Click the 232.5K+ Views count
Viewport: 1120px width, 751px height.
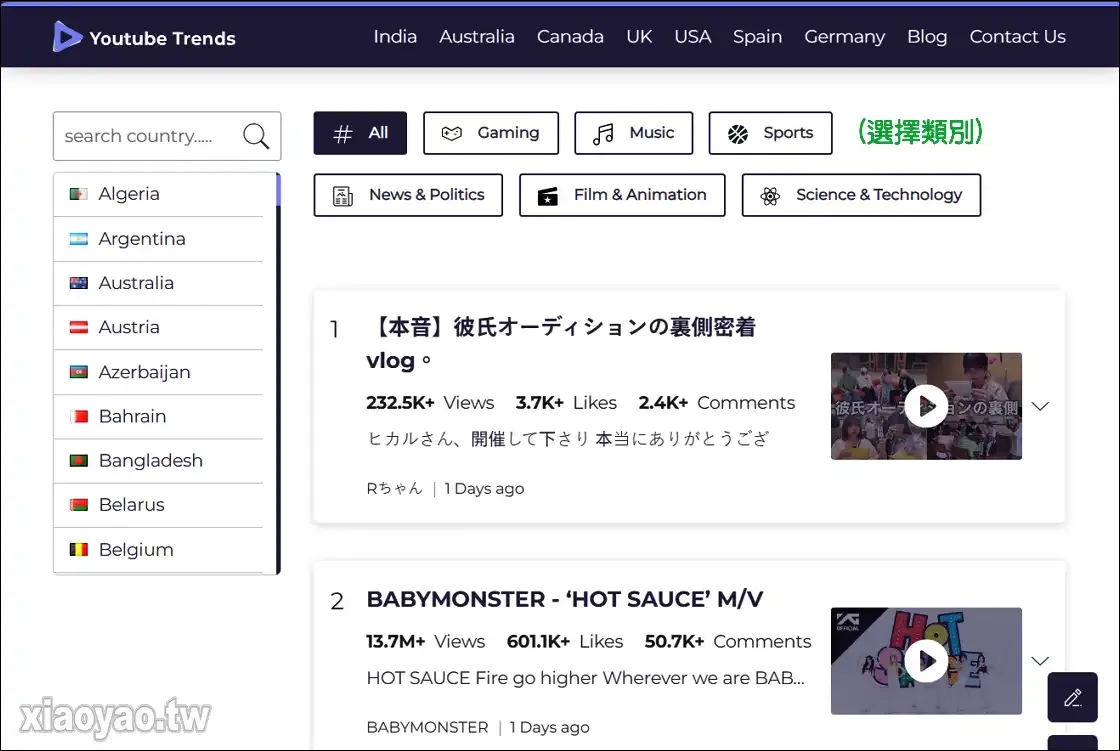(430, 403)
